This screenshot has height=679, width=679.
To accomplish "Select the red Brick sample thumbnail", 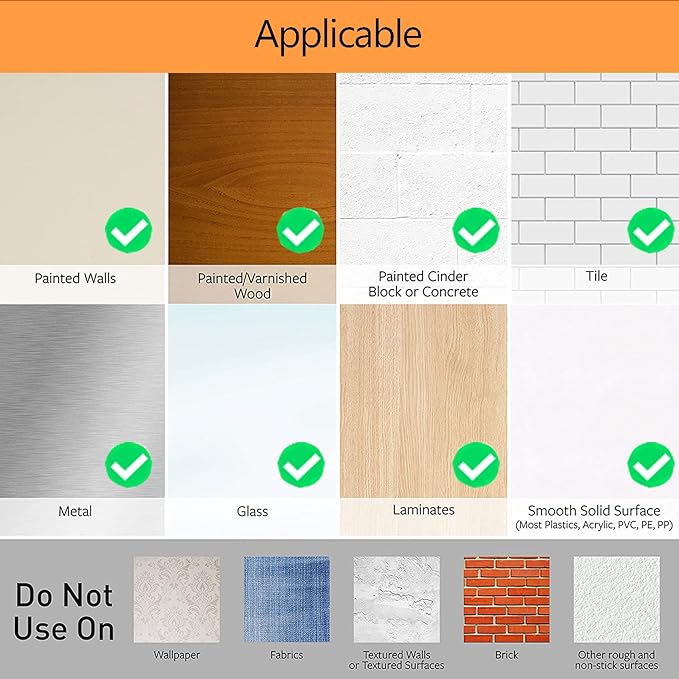I will click(x=507, y=599).
